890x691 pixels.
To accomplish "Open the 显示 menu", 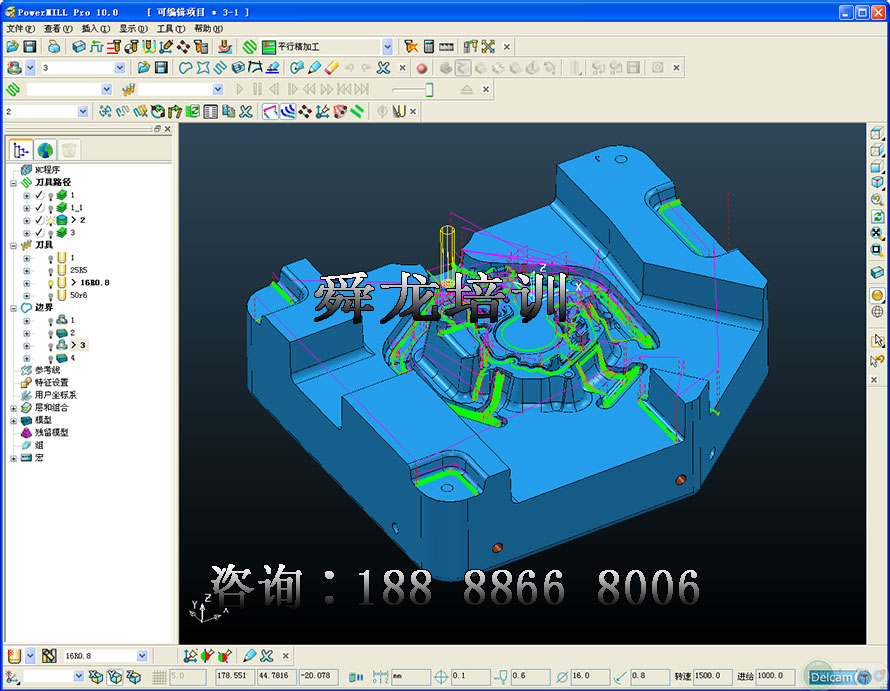I will (133, 28).
